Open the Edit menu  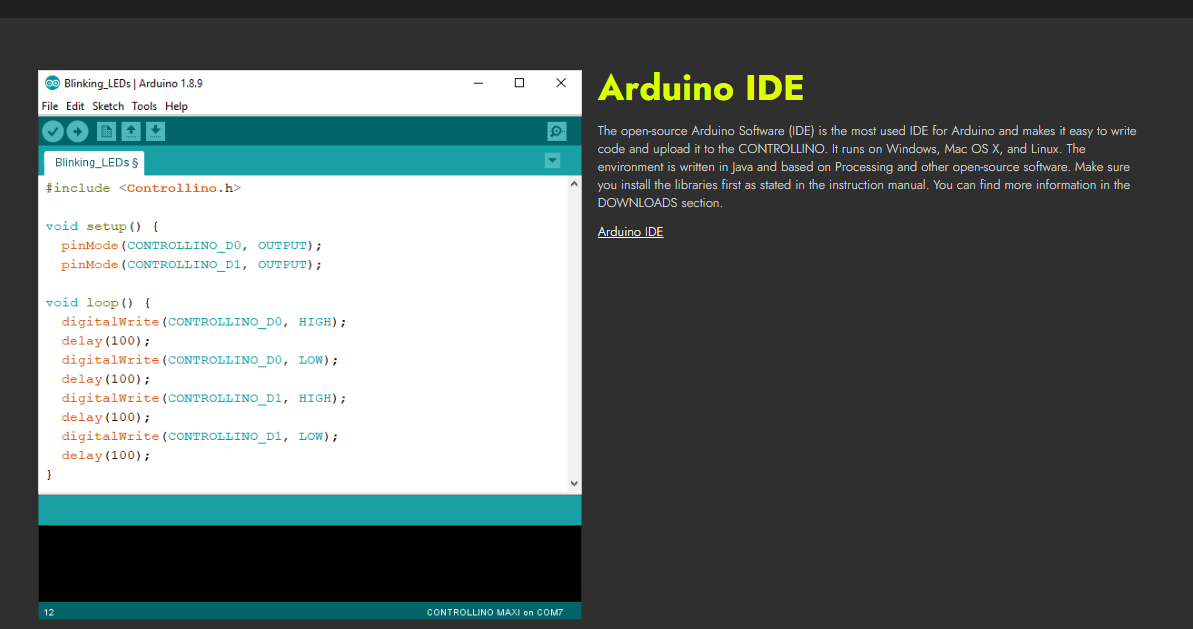tap(75, 106)
